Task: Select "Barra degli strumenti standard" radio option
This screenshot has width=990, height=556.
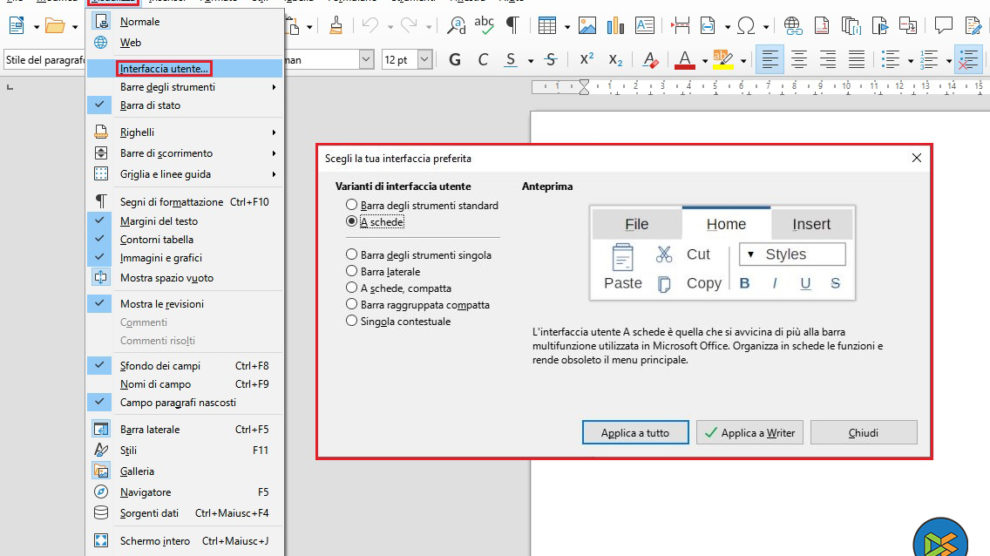Action: (x=352, y=205)
